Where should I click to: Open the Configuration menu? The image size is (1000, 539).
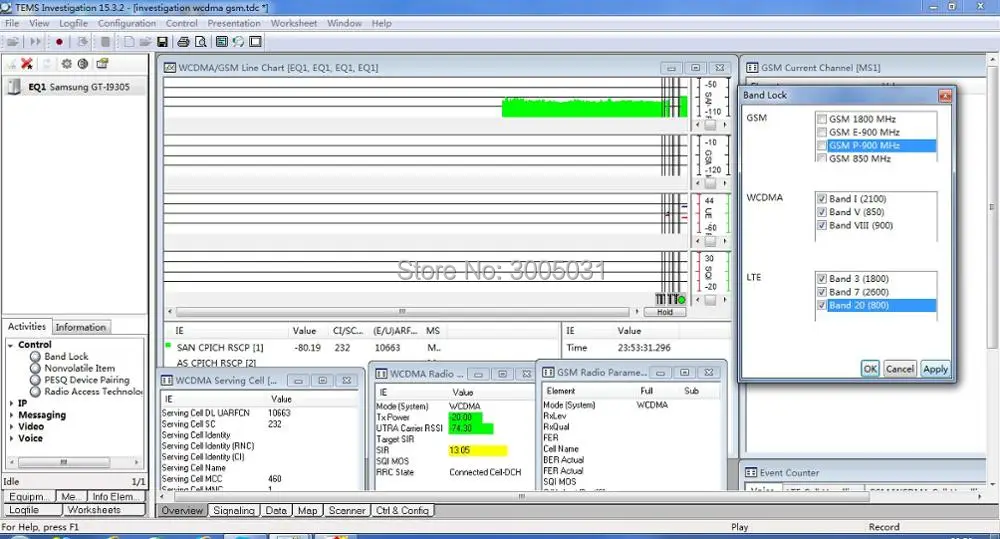(x=126, y=24)
